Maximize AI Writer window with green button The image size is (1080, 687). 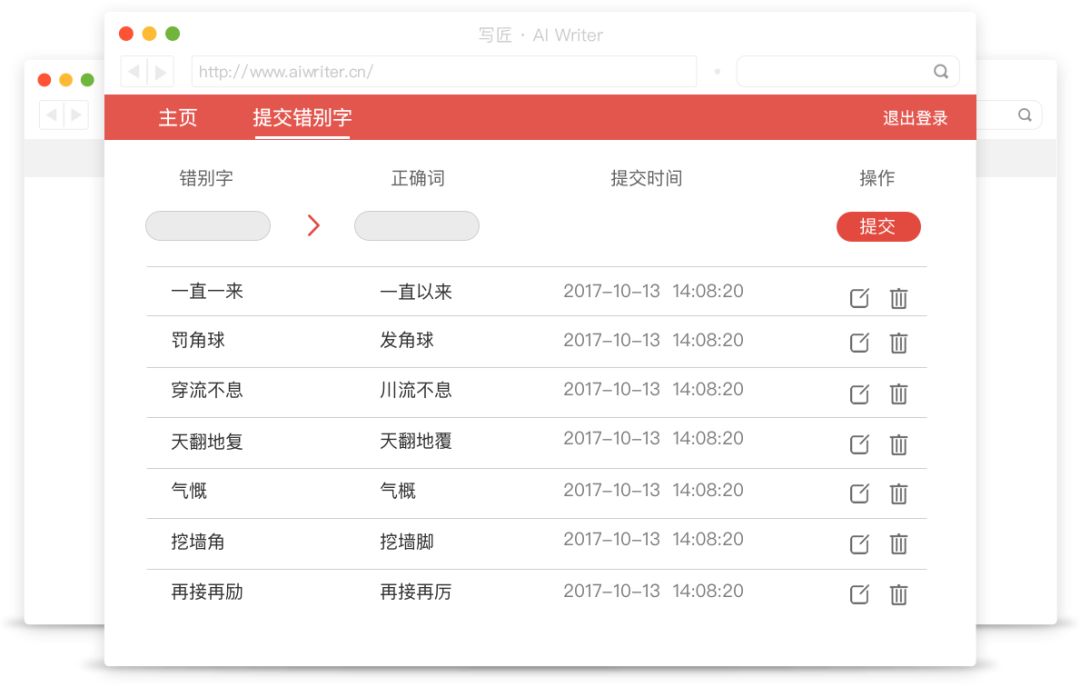click(x=173, y=34)
